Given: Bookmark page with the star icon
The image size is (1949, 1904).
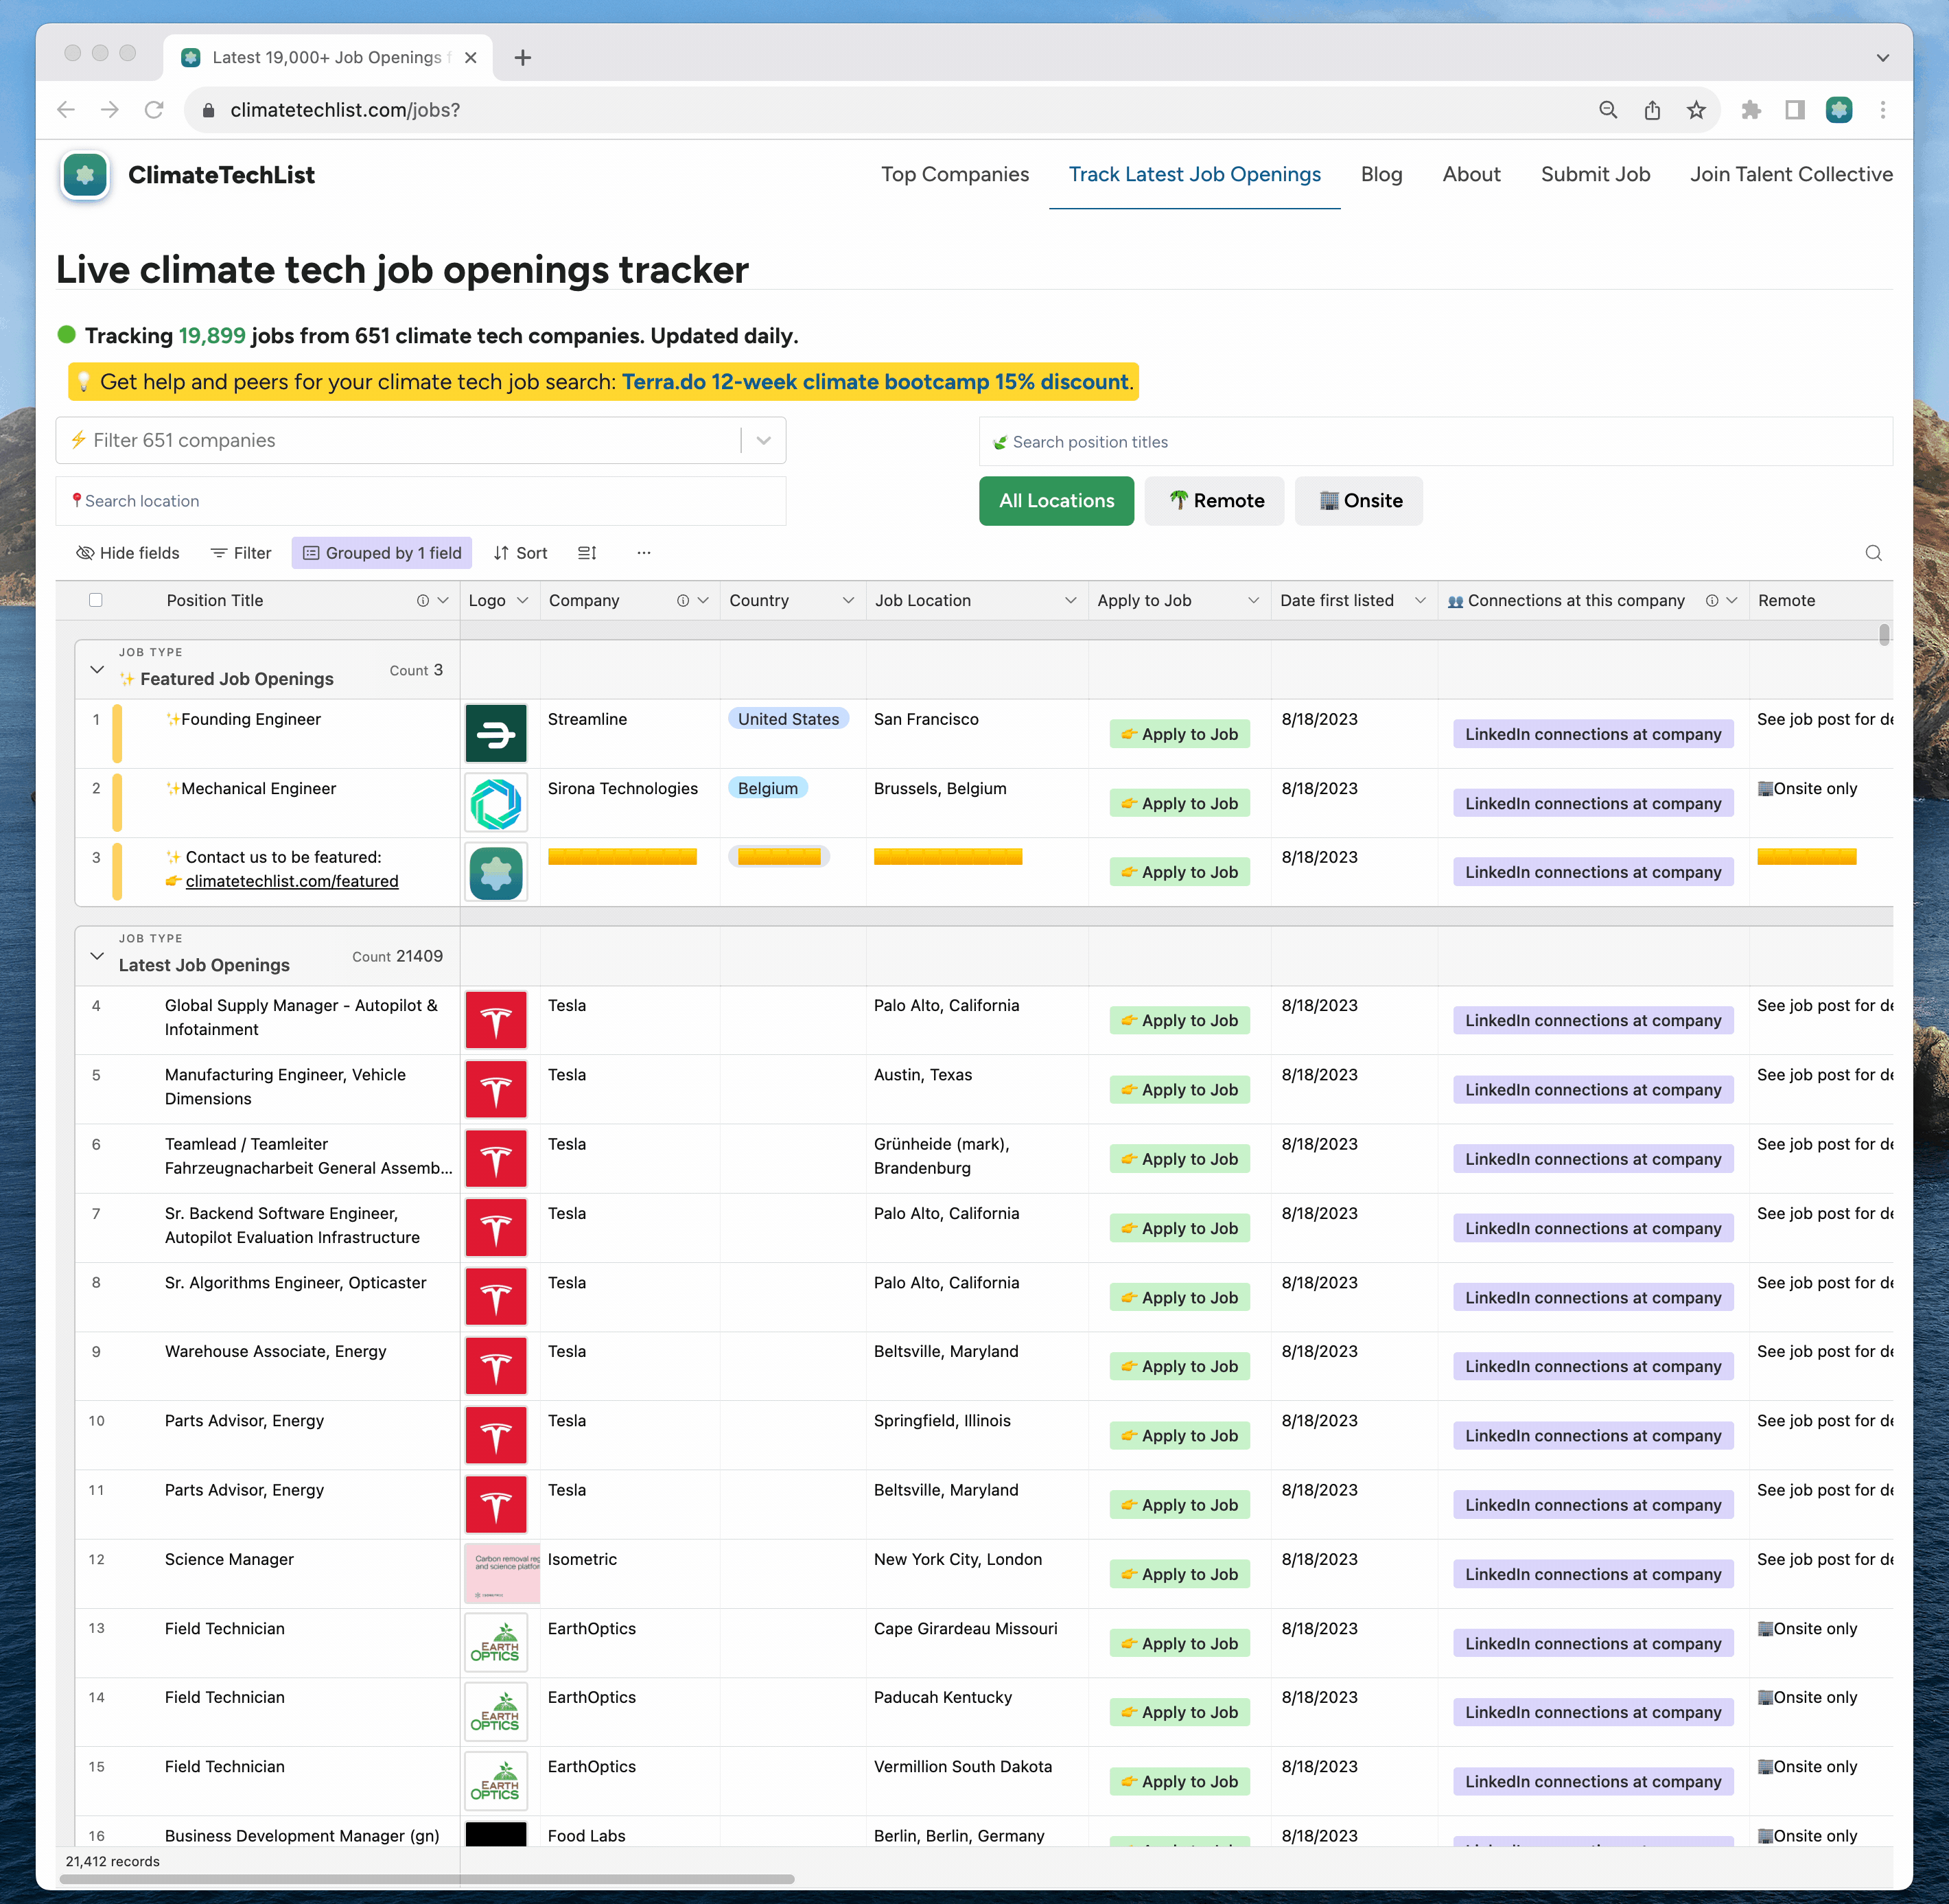Looking at the screenshot, I should (1695, 110).
